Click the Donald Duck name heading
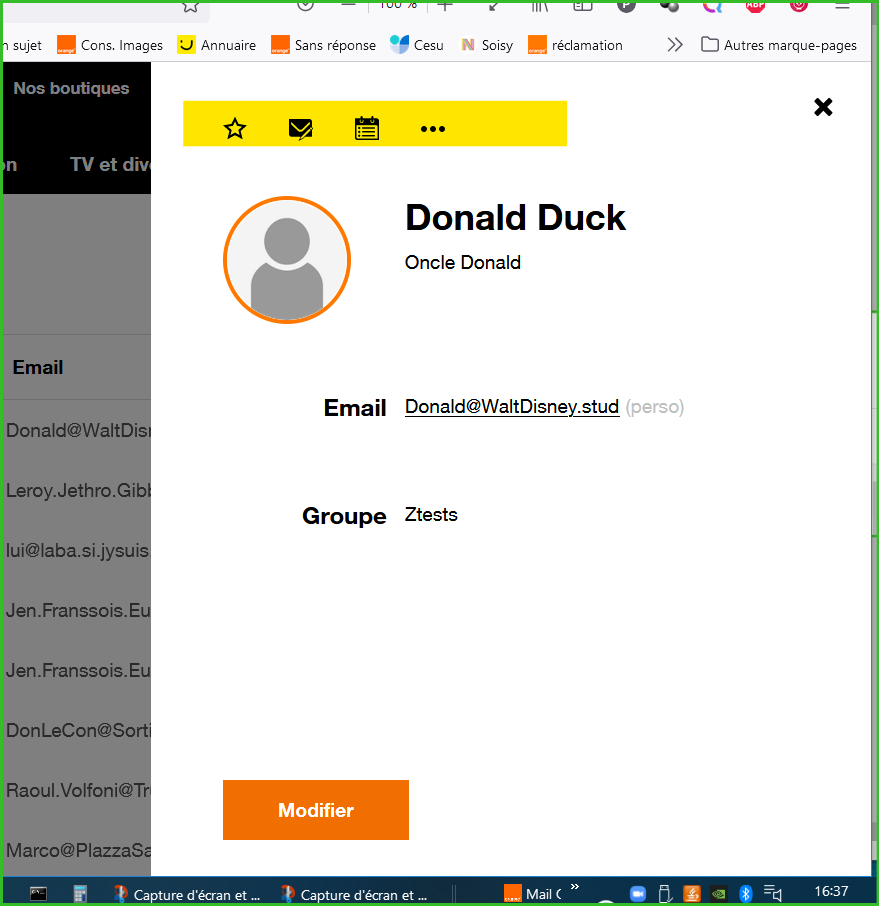 515,218
